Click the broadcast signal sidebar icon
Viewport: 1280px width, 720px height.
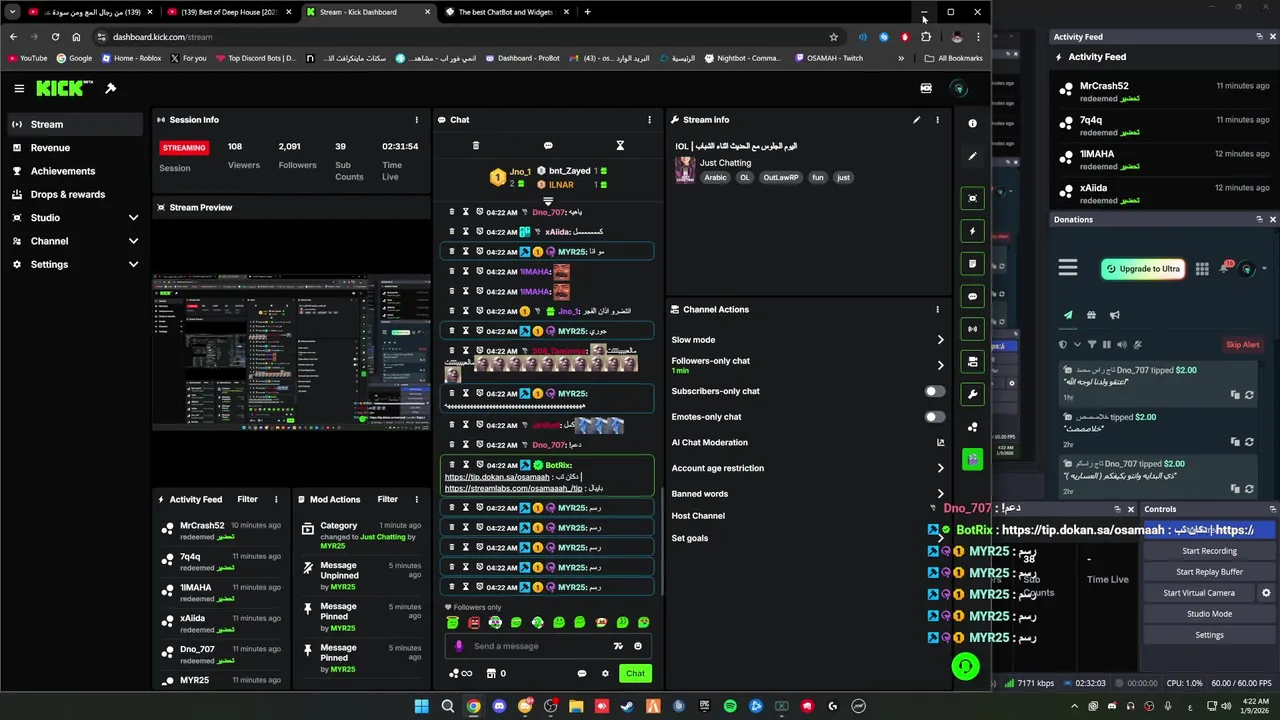pyautogui.click(x=972, y=329)
